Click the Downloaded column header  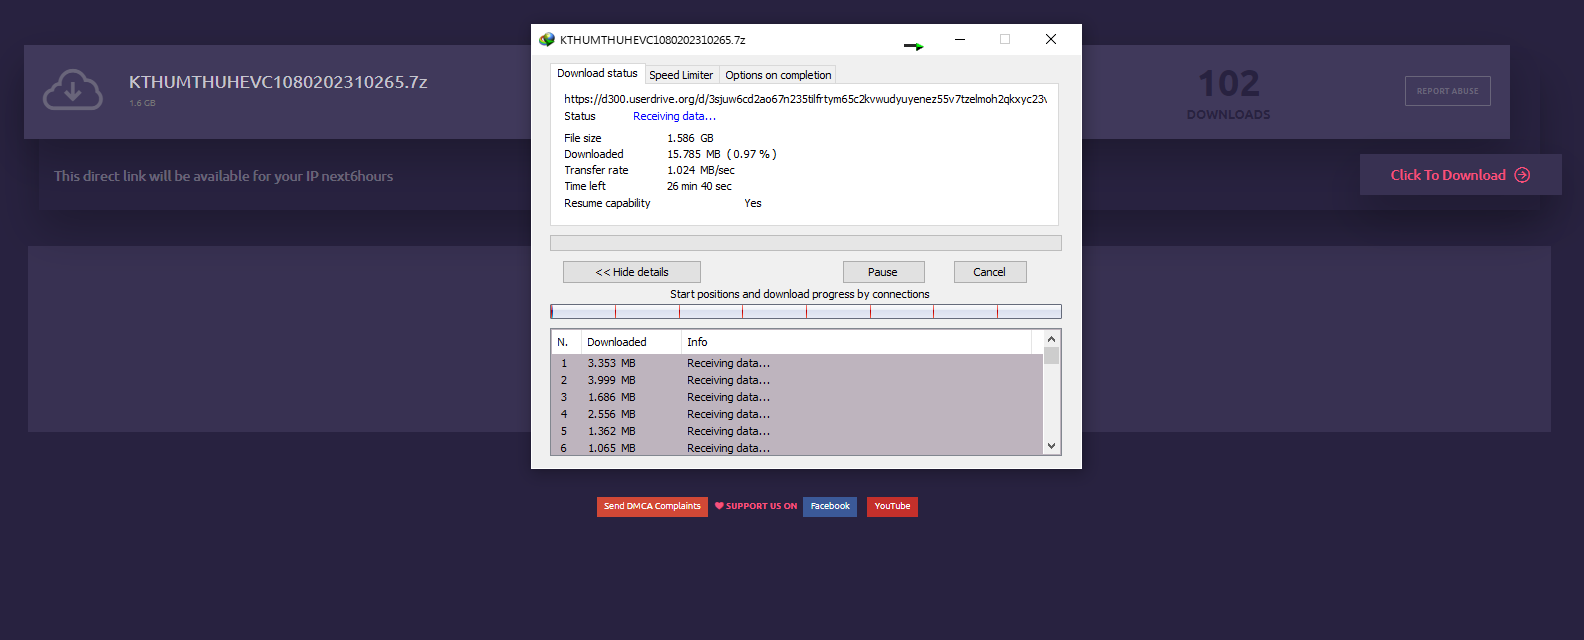coord(631,342)
